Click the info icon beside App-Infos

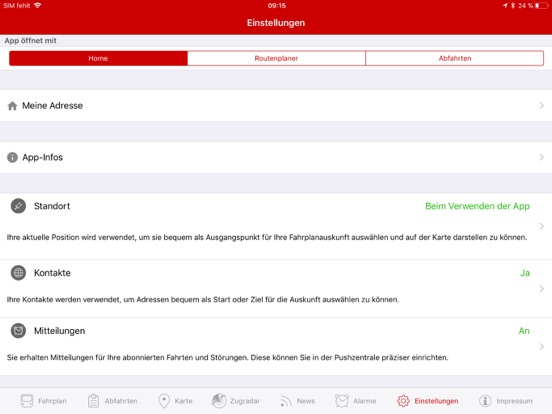click(12, 157)
